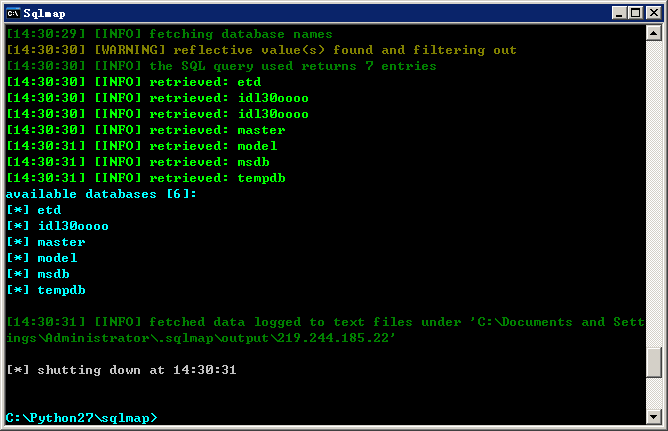Image resolution: width=668 pixels, height=431 pixels.
Task: Click the 'available databases [6]:' heading
Action: [101, 194]
